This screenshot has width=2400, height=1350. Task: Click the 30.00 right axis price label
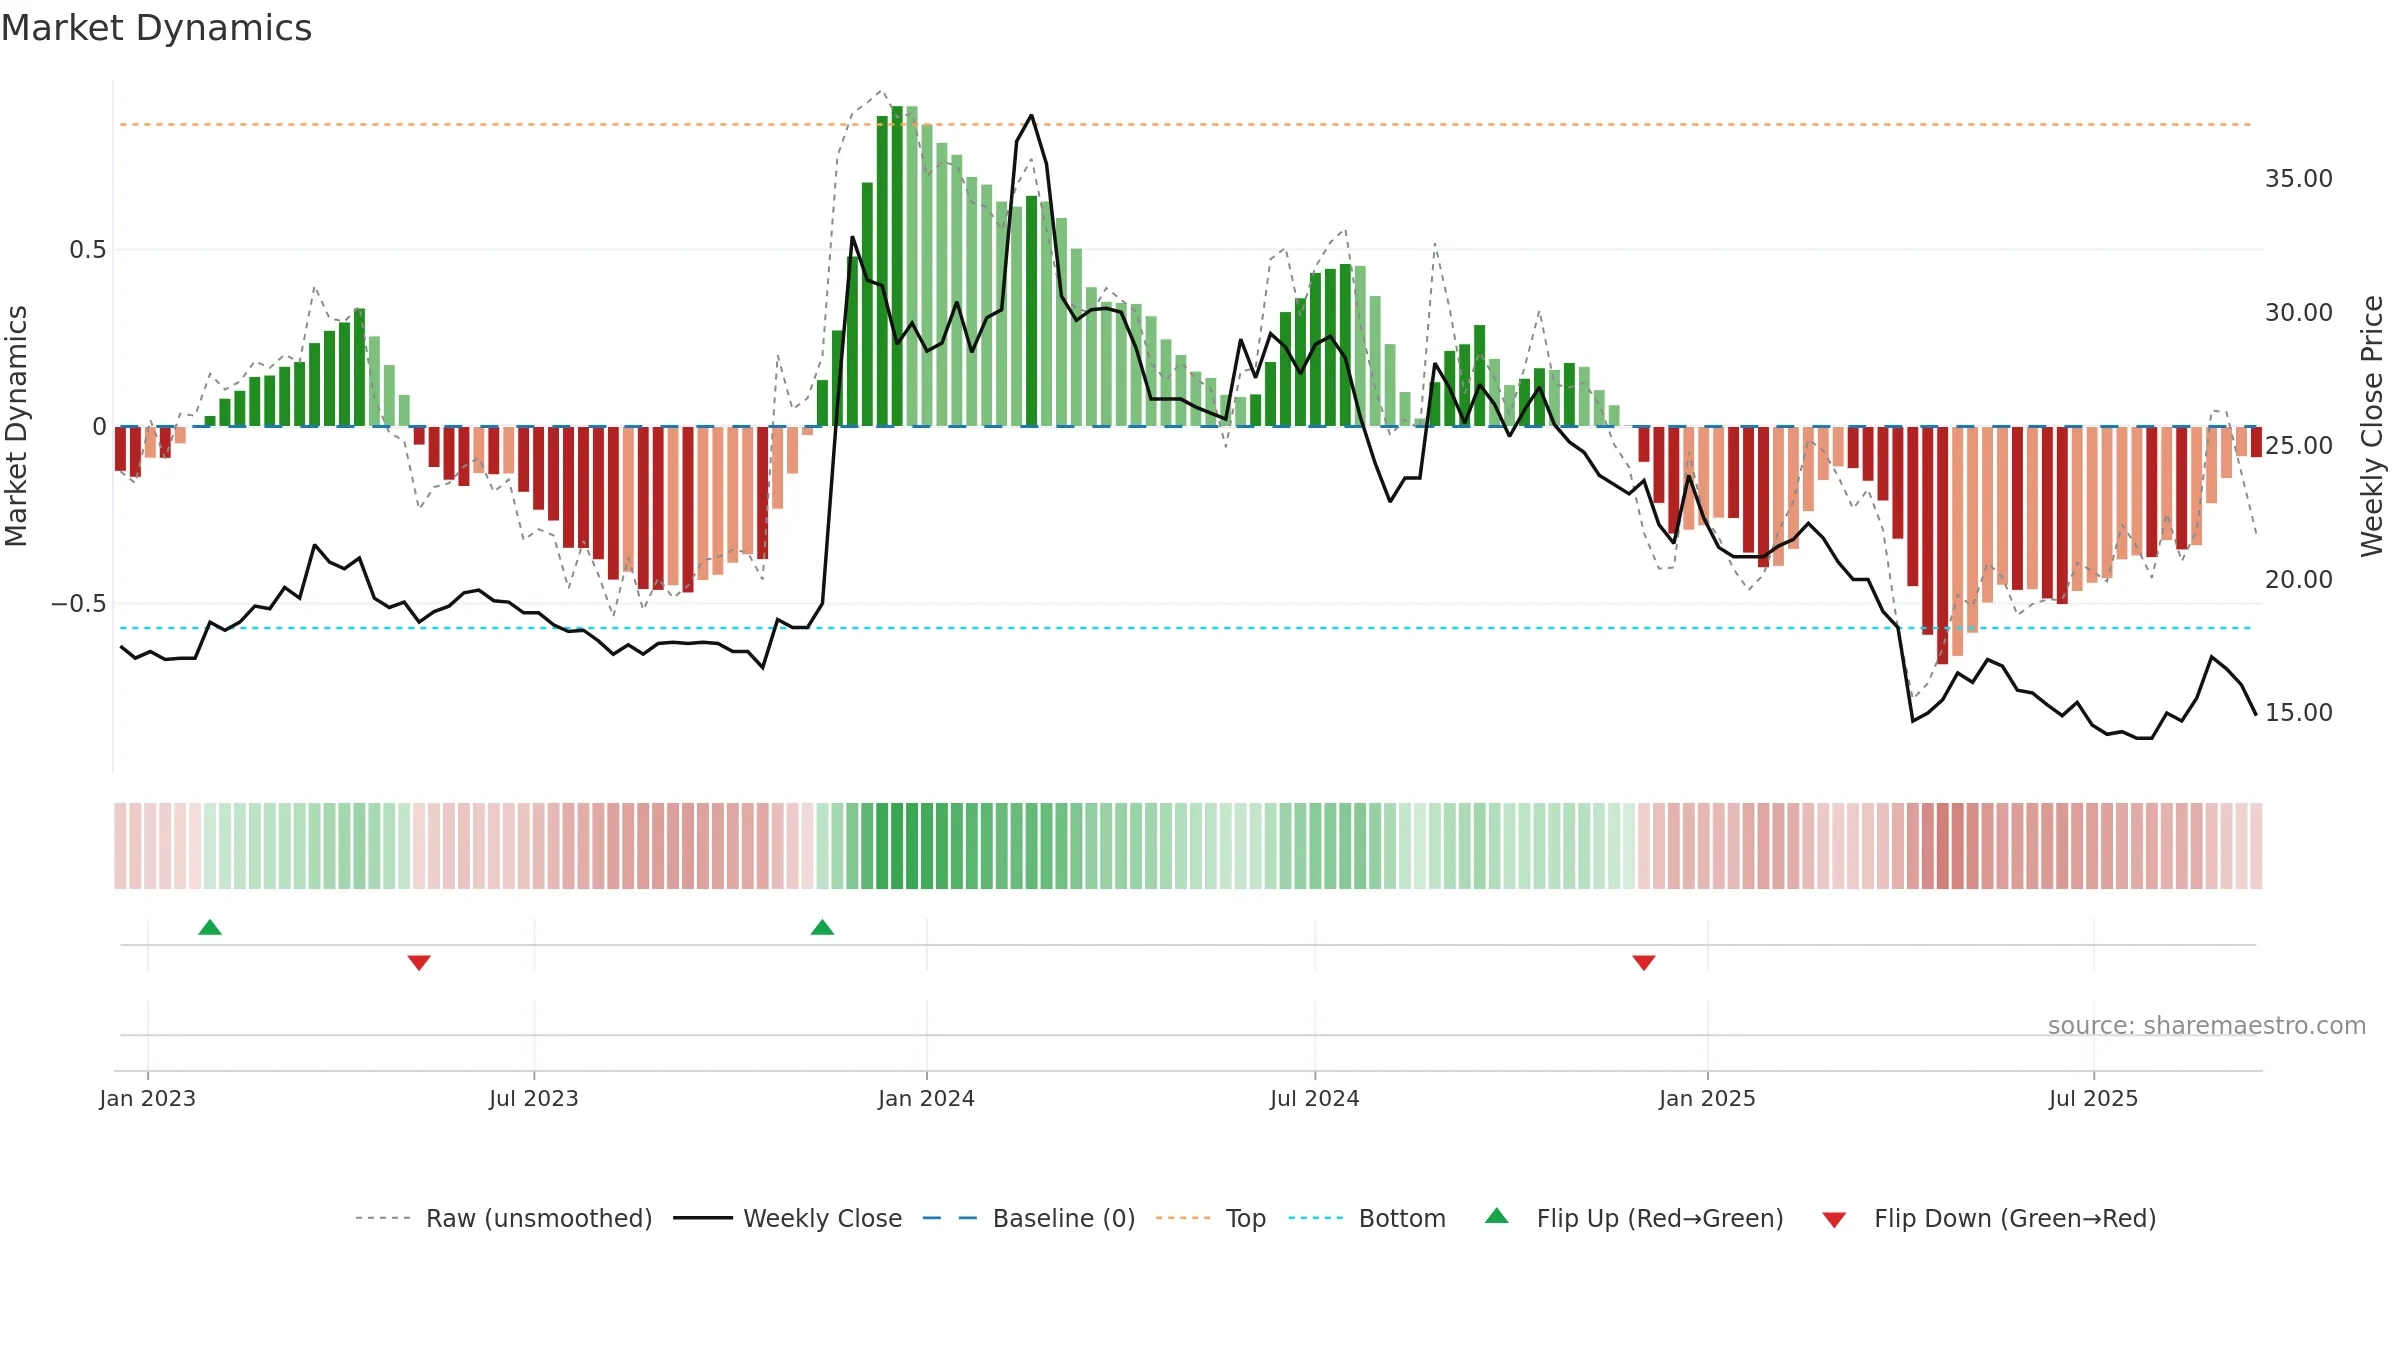[x=2298, y=313]
